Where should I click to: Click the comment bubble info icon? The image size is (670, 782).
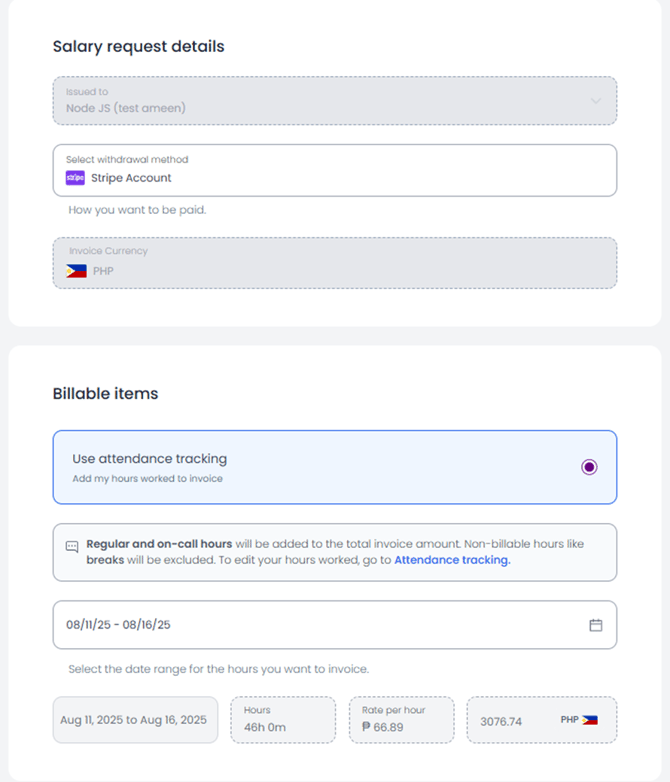pyautogui.click(x=72, y=546)
